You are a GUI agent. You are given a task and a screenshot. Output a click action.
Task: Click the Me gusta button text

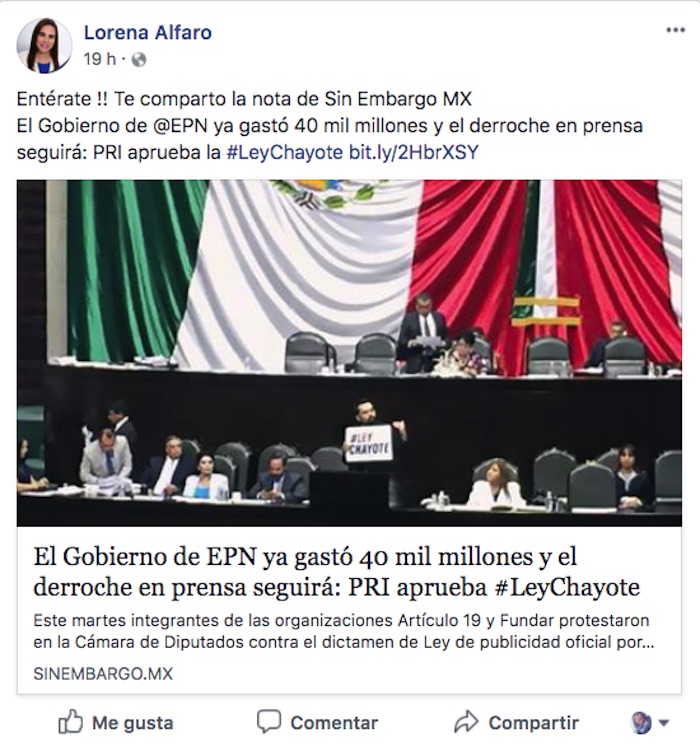[133, 723]
